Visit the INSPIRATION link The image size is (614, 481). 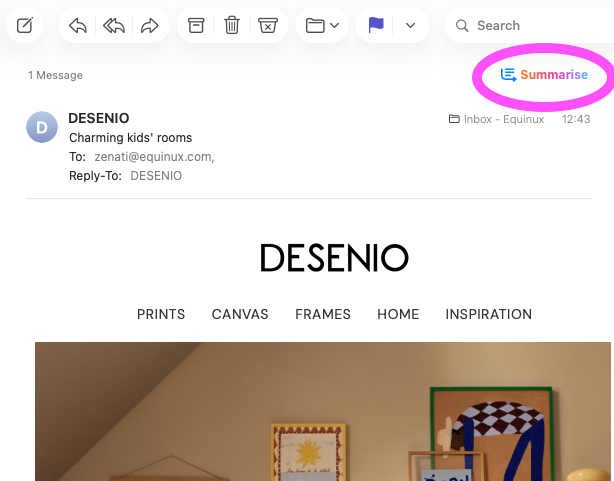coord(488,314)
